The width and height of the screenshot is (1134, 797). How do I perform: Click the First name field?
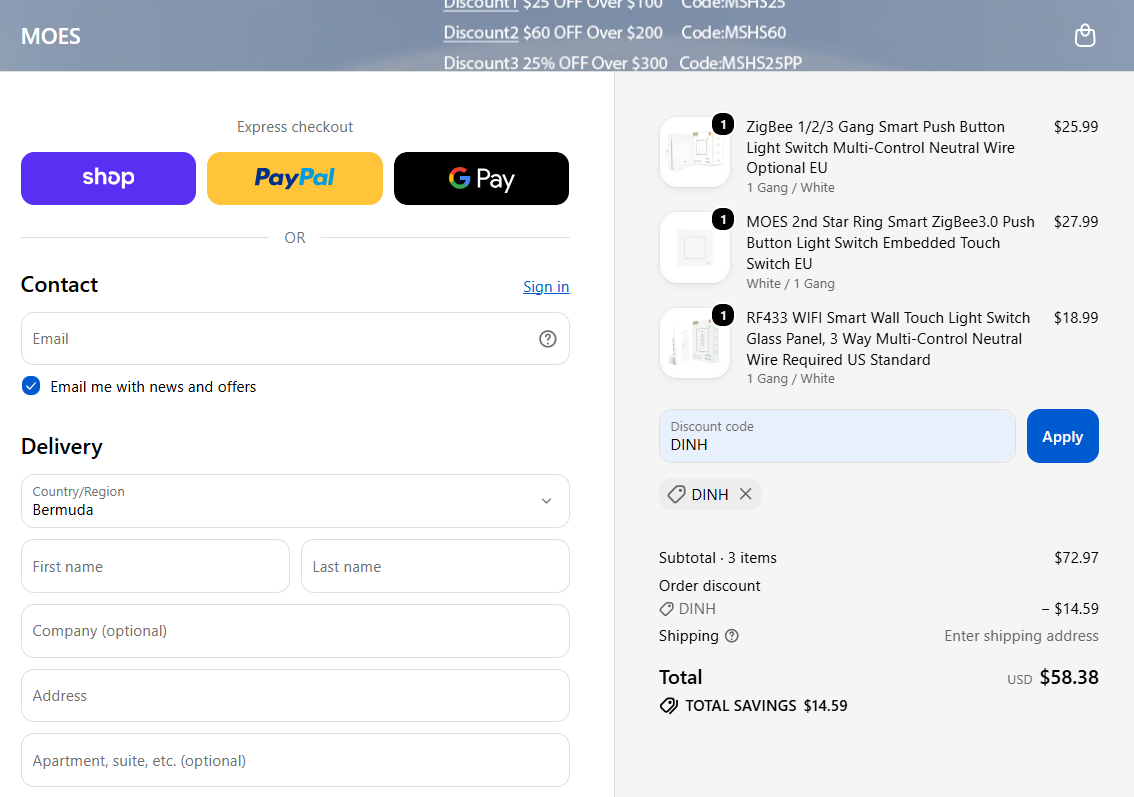155,566
